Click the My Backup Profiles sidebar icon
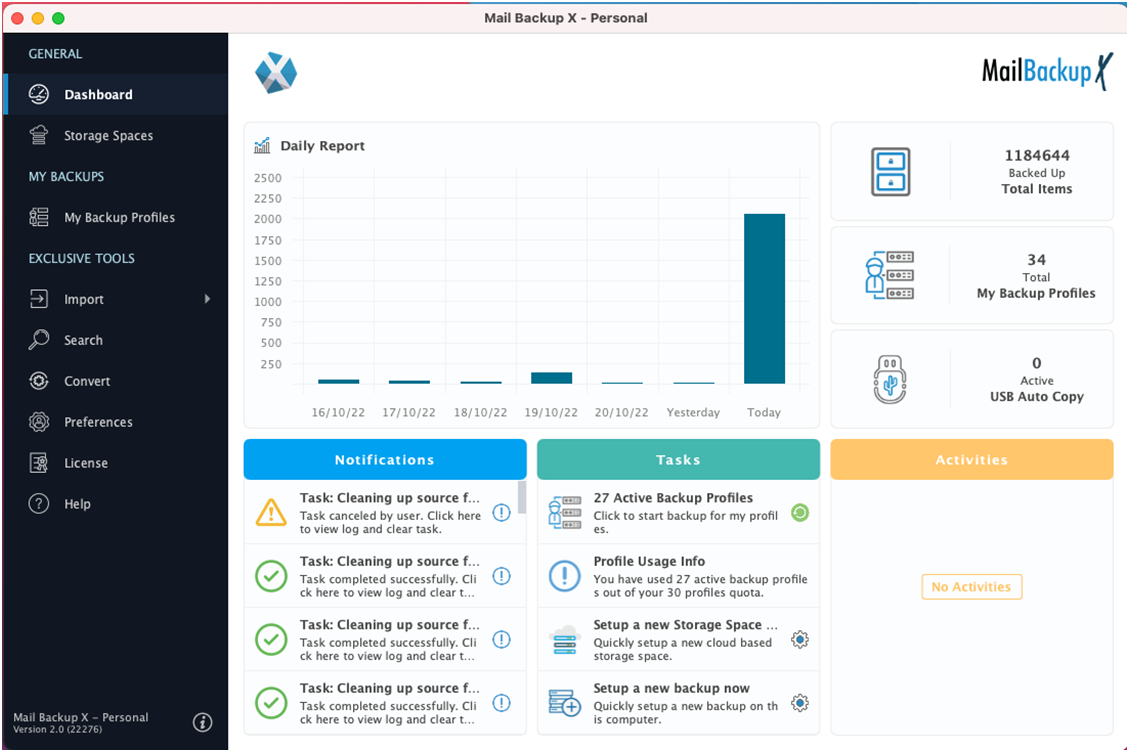This screenshot has height=752, width=1129. (x=39, y=217)
